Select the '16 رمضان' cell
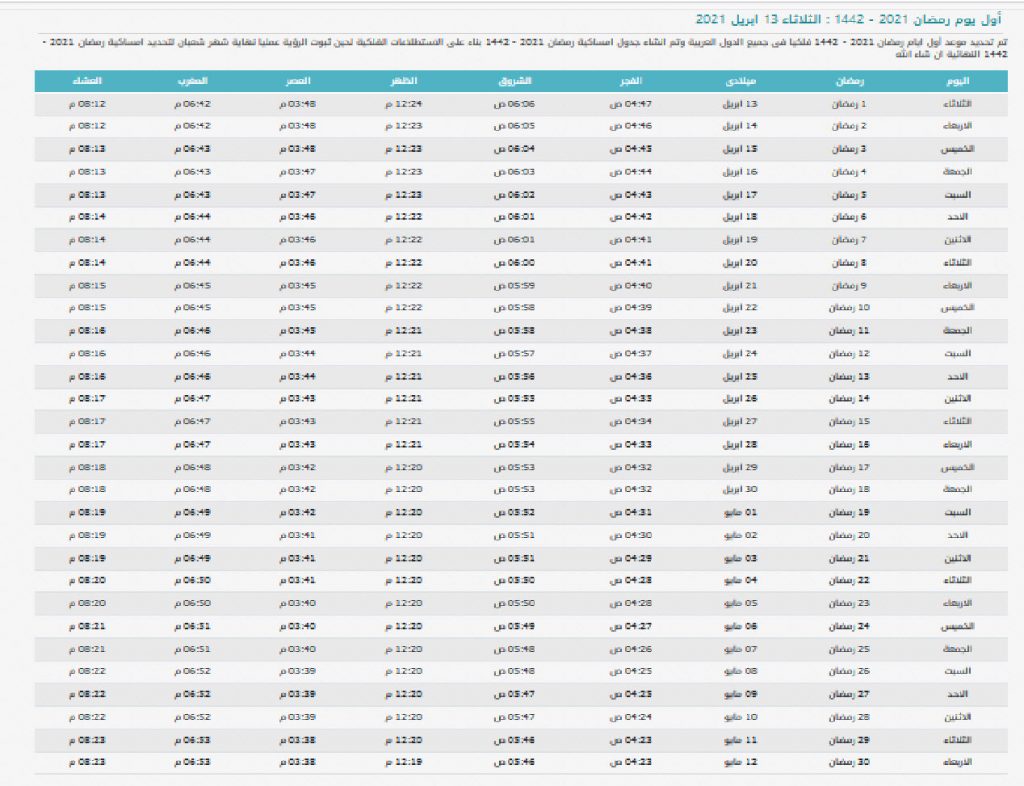The image size is (1024, 786). point(849,445)
